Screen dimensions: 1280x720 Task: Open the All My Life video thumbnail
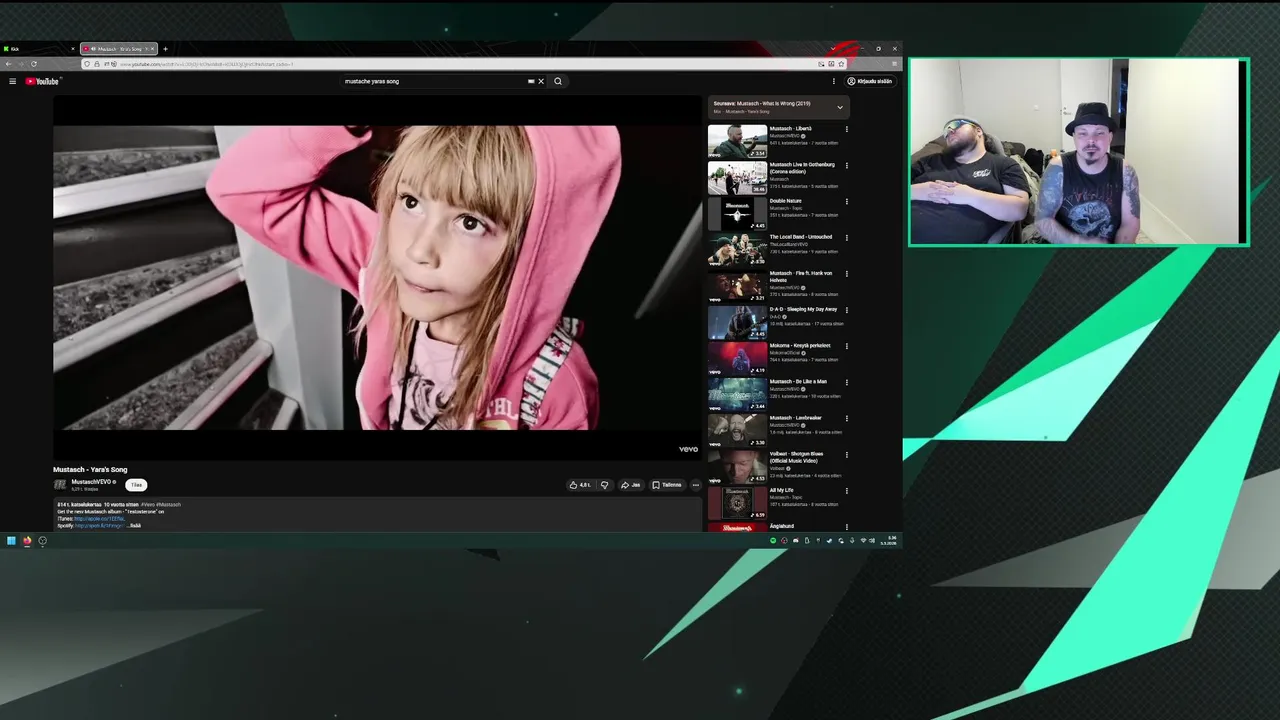click(x=737, y=502)
